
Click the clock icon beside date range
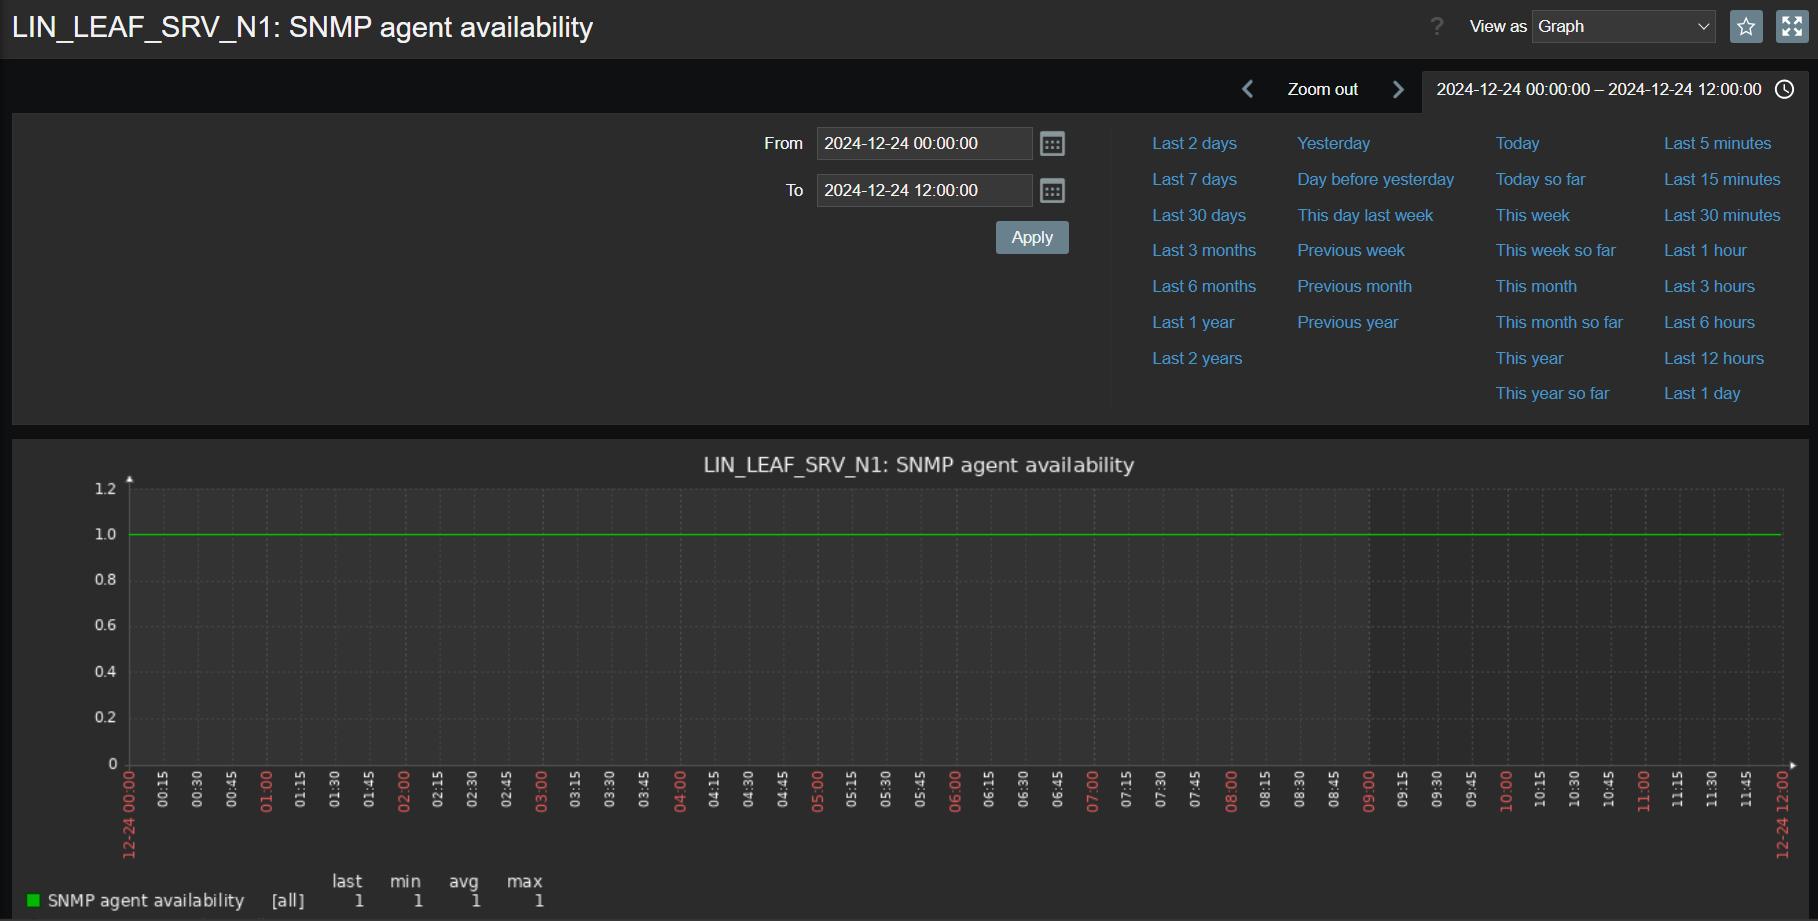click(x=1785, y=90)
